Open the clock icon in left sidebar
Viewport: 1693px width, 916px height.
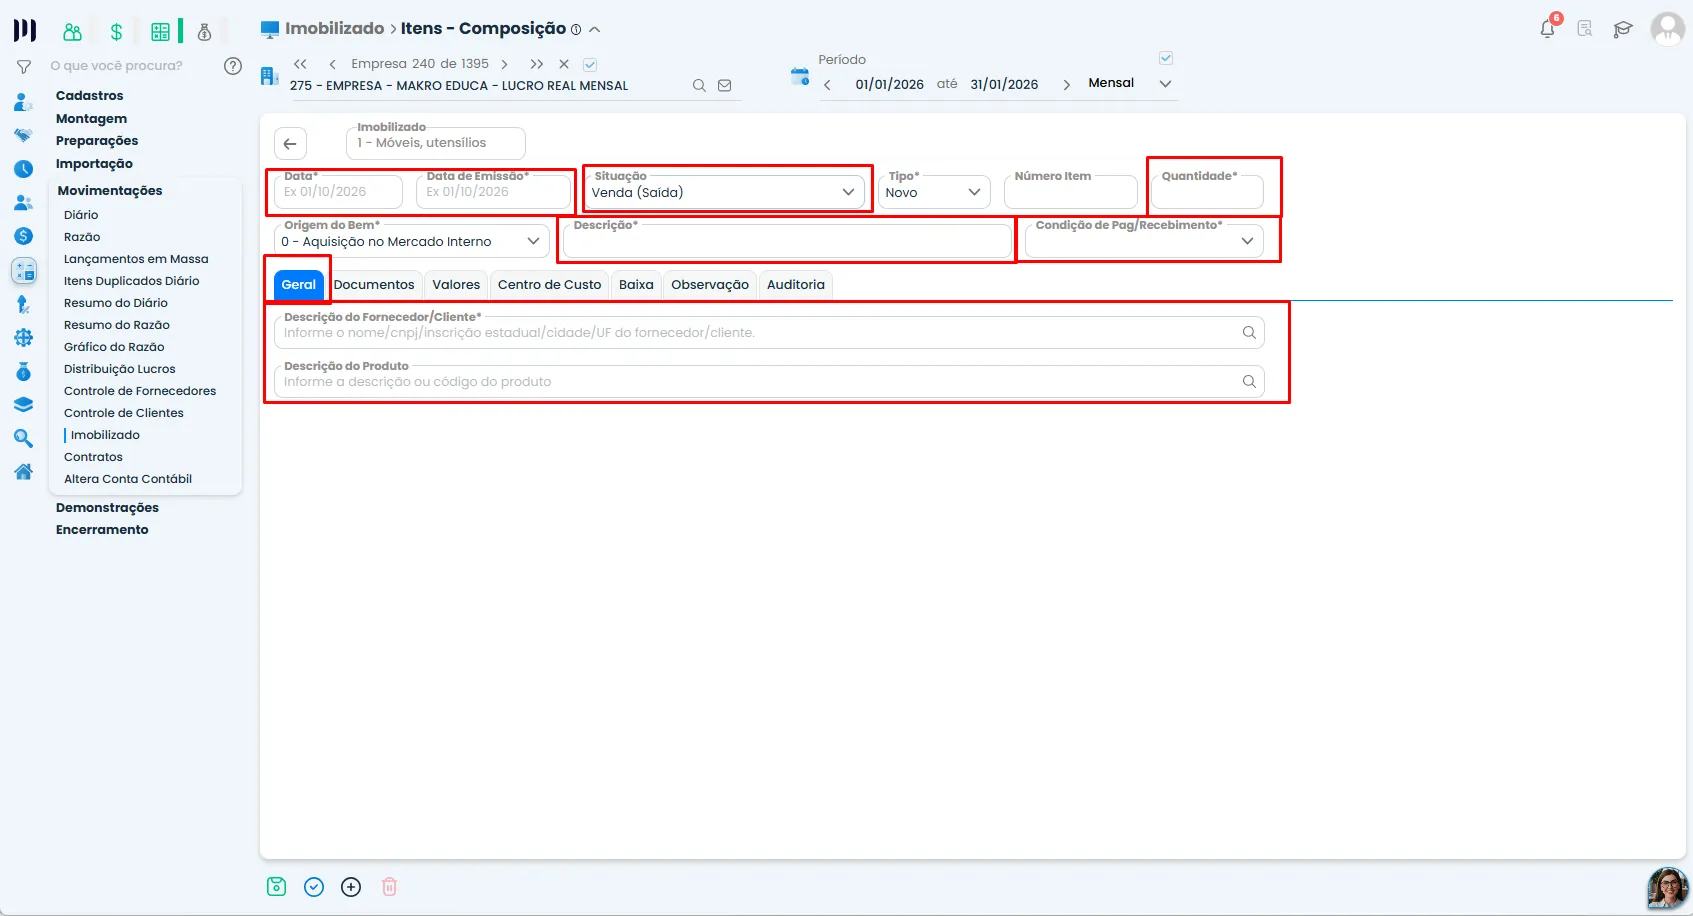click(x=24, y=169)
